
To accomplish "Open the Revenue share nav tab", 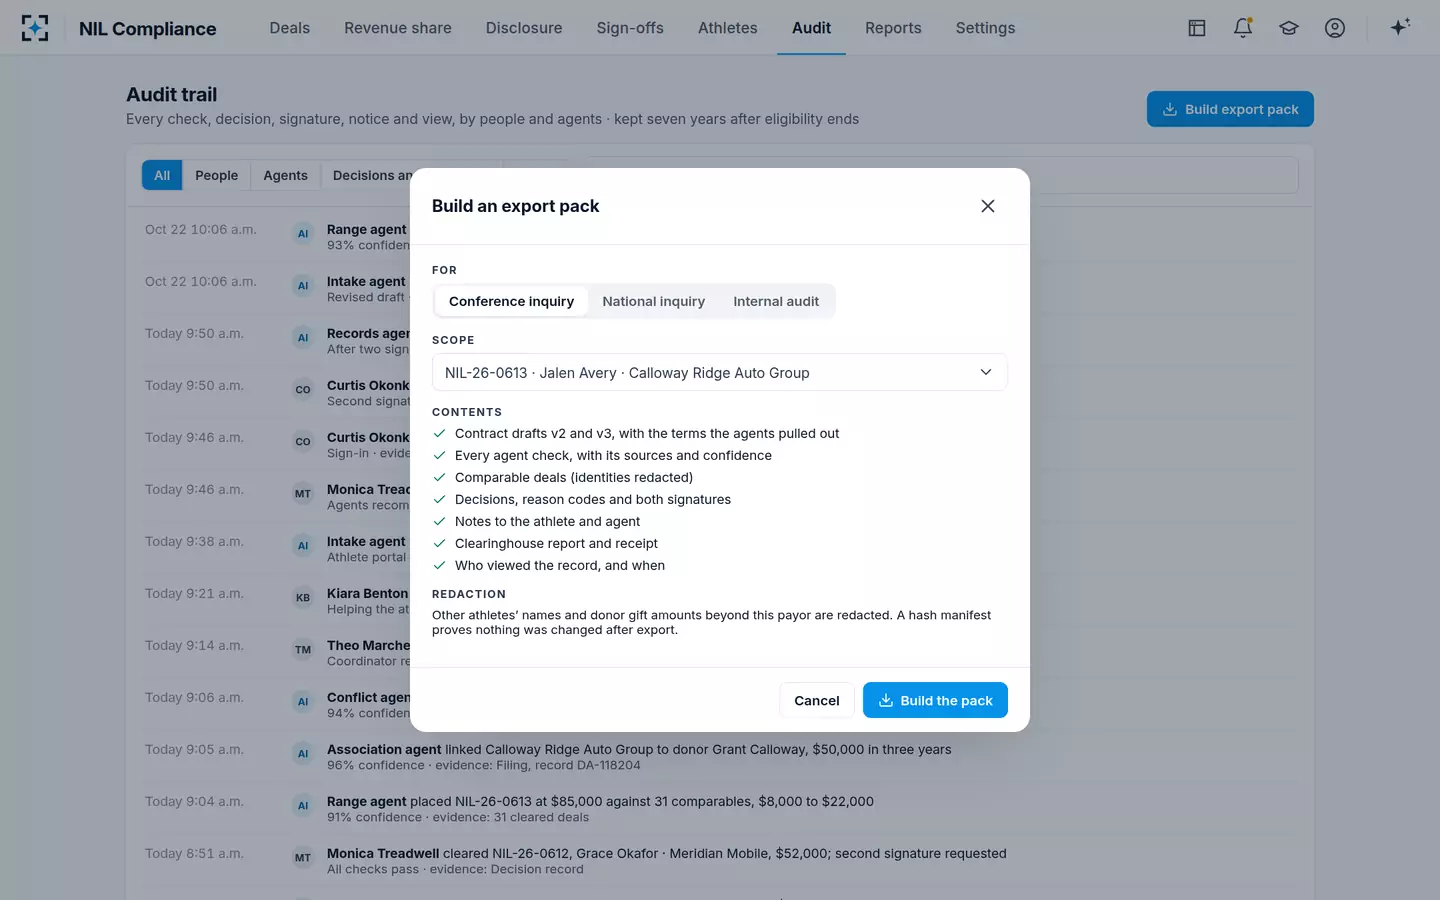I will [x=398, y=28].
